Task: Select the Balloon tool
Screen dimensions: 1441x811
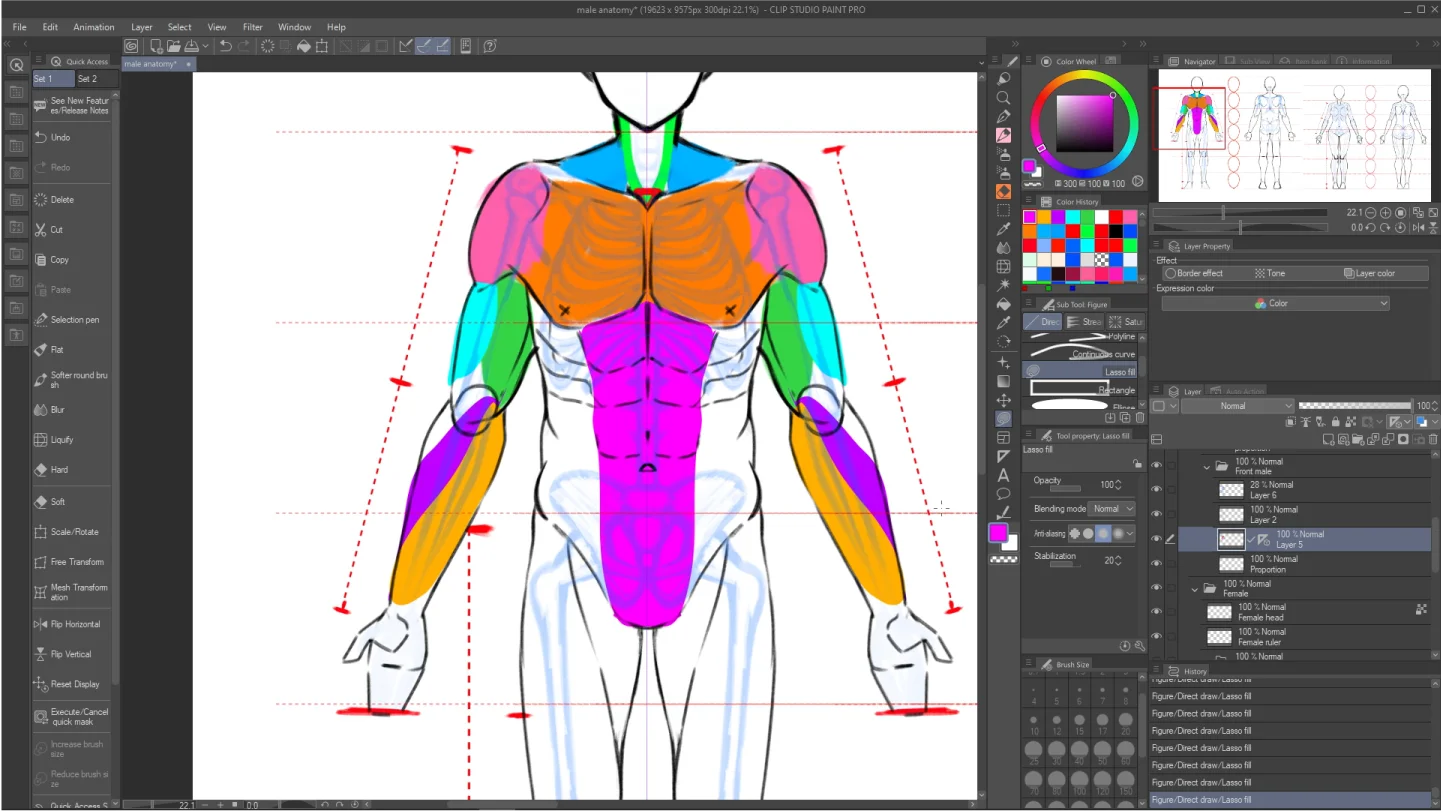Action: click(x=1003, y=494)
